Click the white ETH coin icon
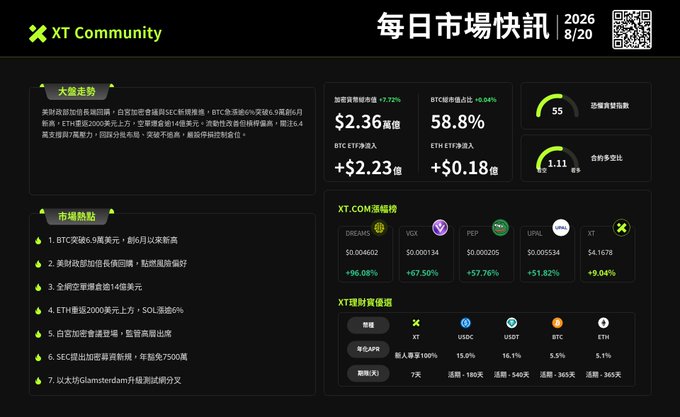The width and height of the screenshot is (680, 417). pyautogui.click(x=603, y=323)
